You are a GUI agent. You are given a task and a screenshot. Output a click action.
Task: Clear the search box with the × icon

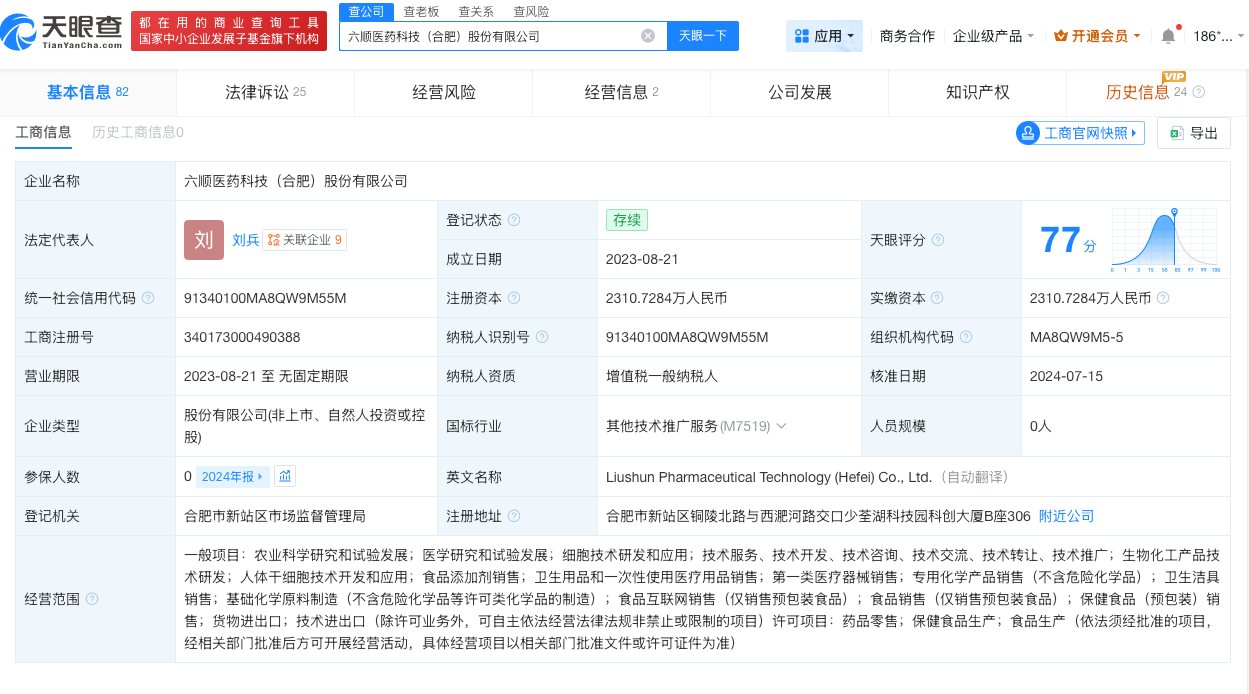coord(648,36)
